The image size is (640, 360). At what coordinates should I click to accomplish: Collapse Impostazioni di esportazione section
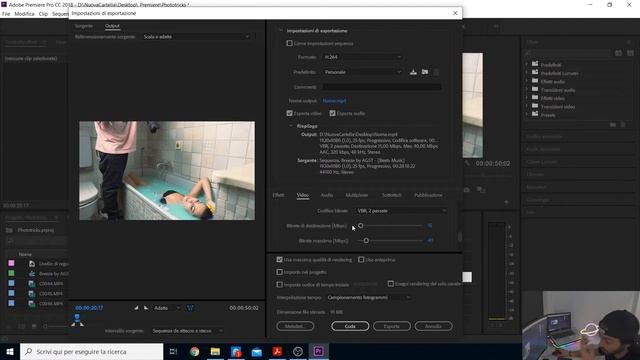[x=280, y=31]
